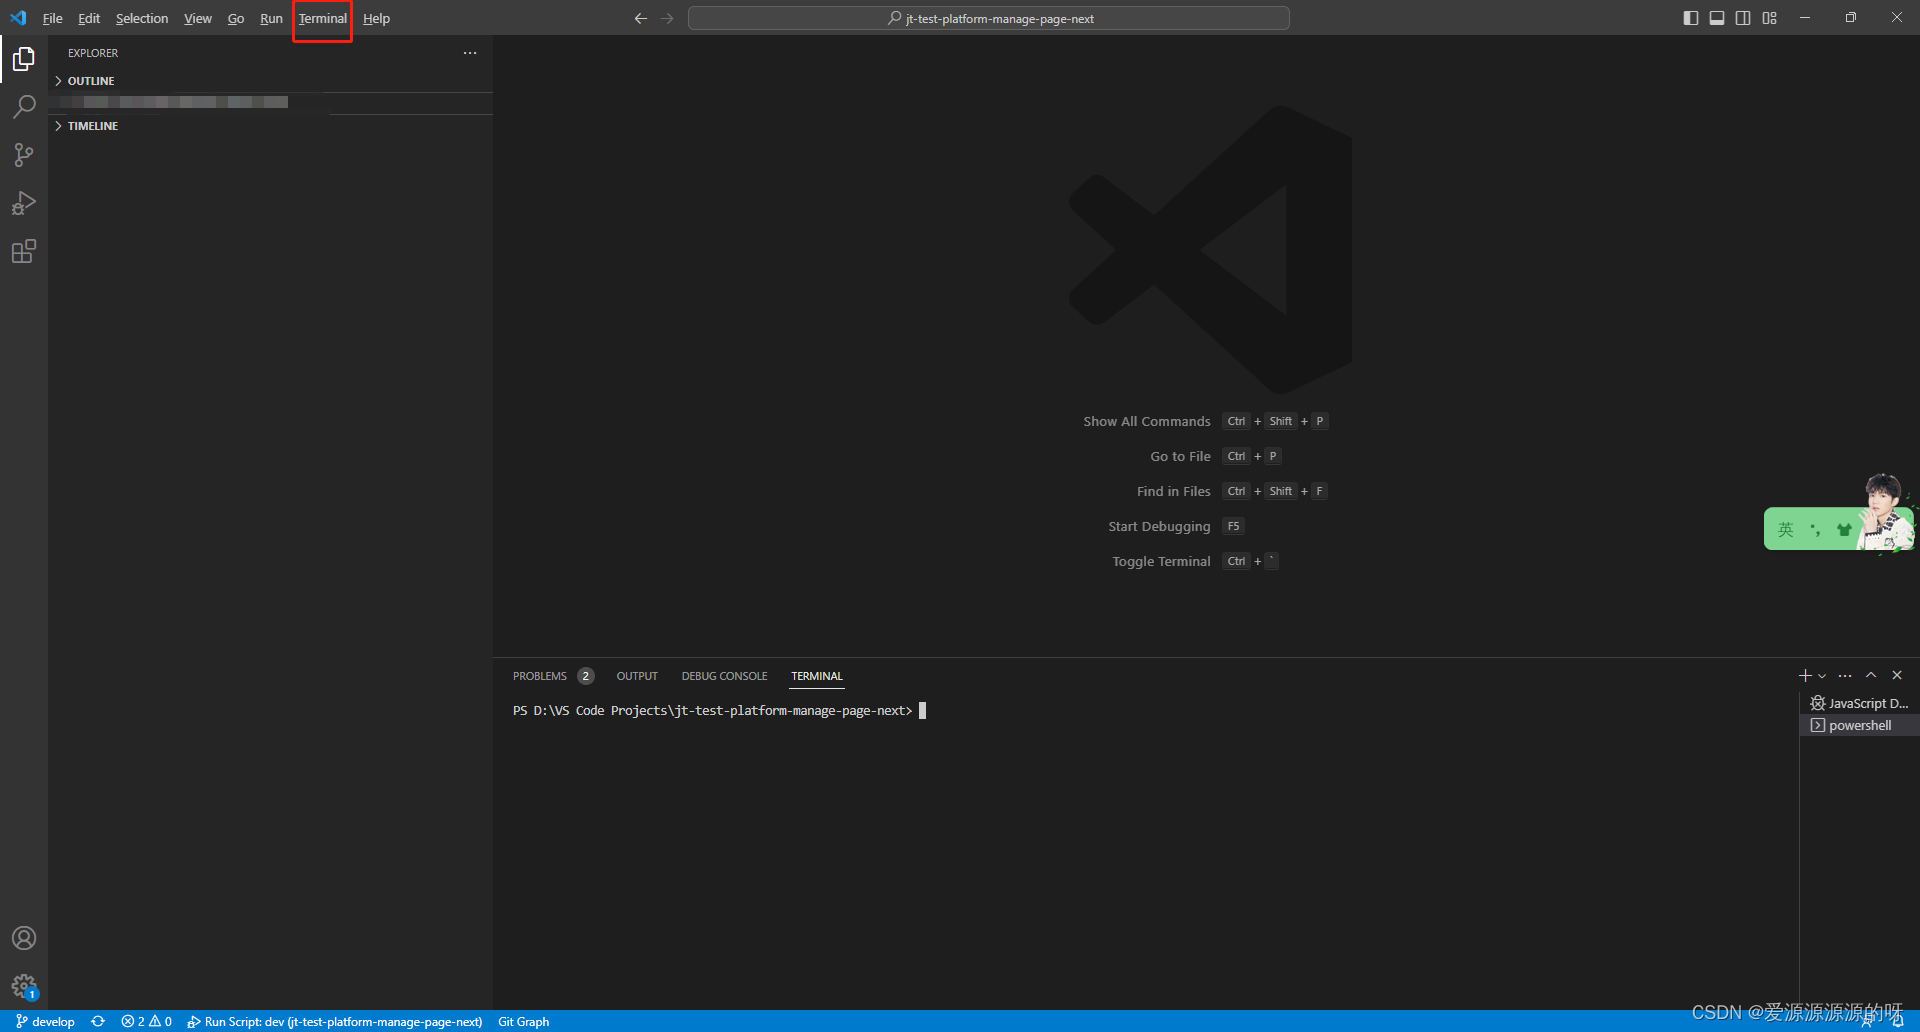Open the Go menu
Screen dimensions: 1920x1032
click(236, 18)
